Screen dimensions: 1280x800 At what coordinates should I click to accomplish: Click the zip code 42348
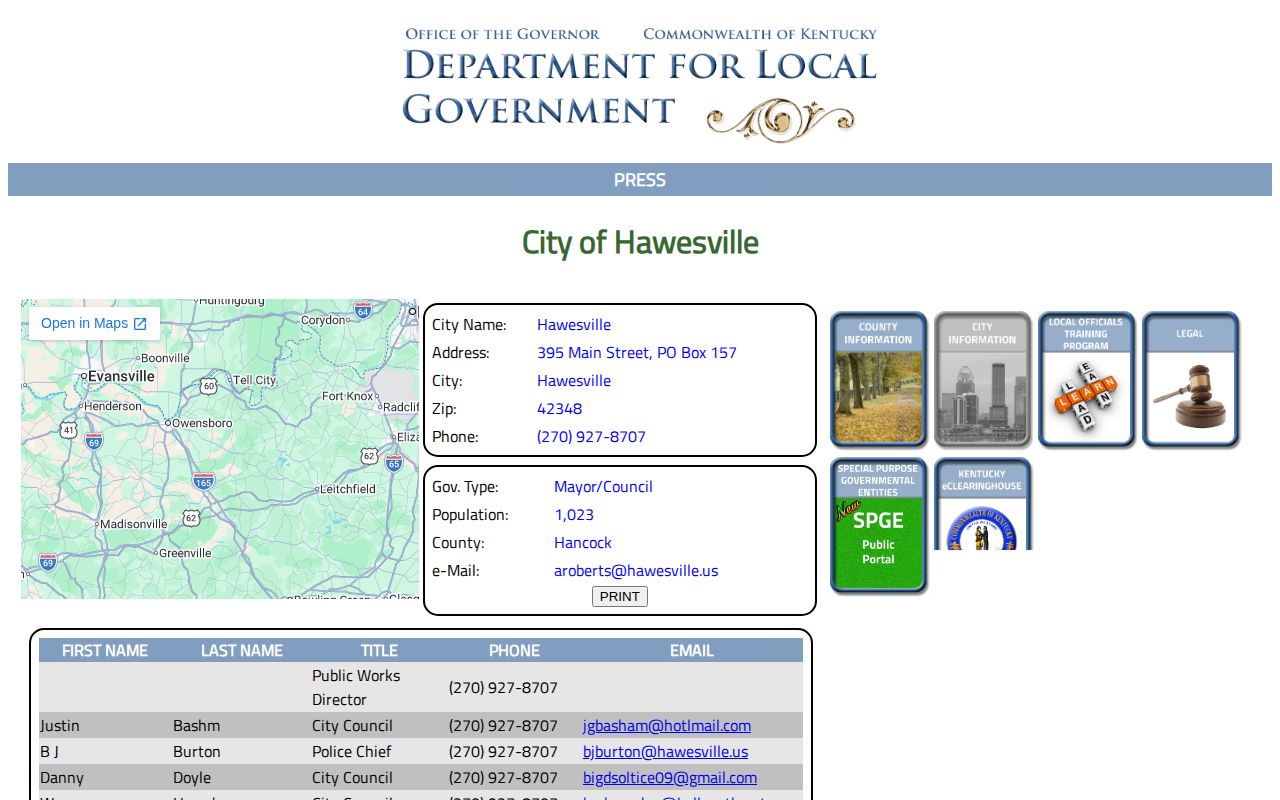click(559, 409)
